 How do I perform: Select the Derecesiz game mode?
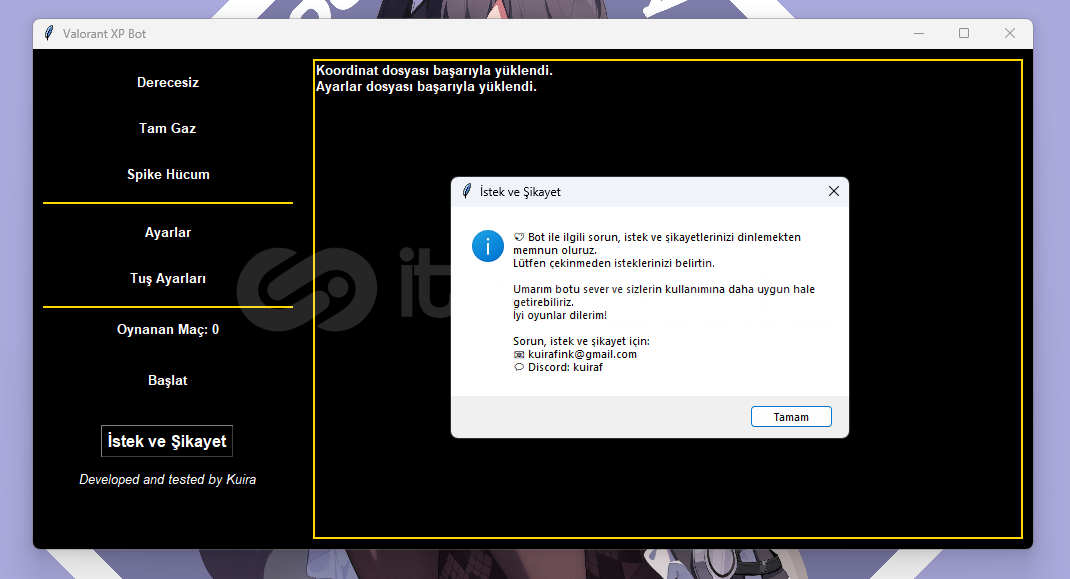tap(168, 83)
